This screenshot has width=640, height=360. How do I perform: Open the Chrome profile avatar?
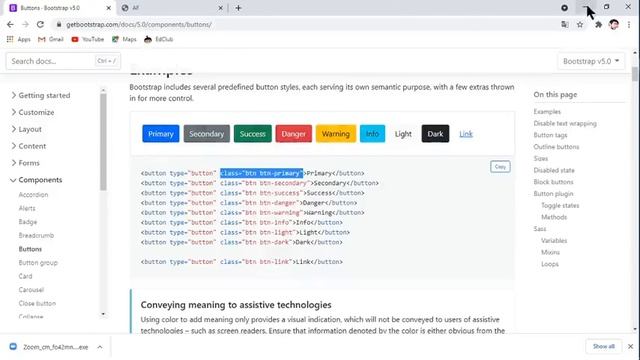coord(614,24)
